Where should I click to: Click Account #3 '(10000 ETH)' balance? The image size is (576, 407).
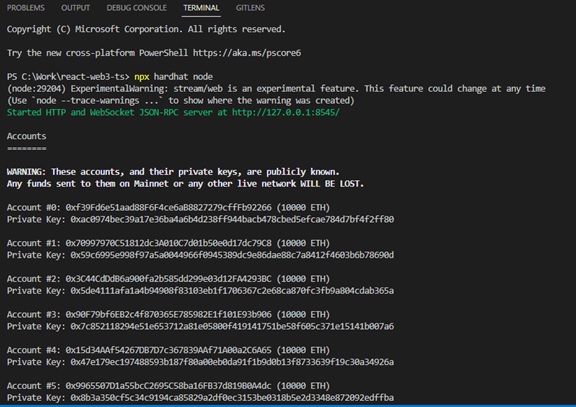pos(303,314)
